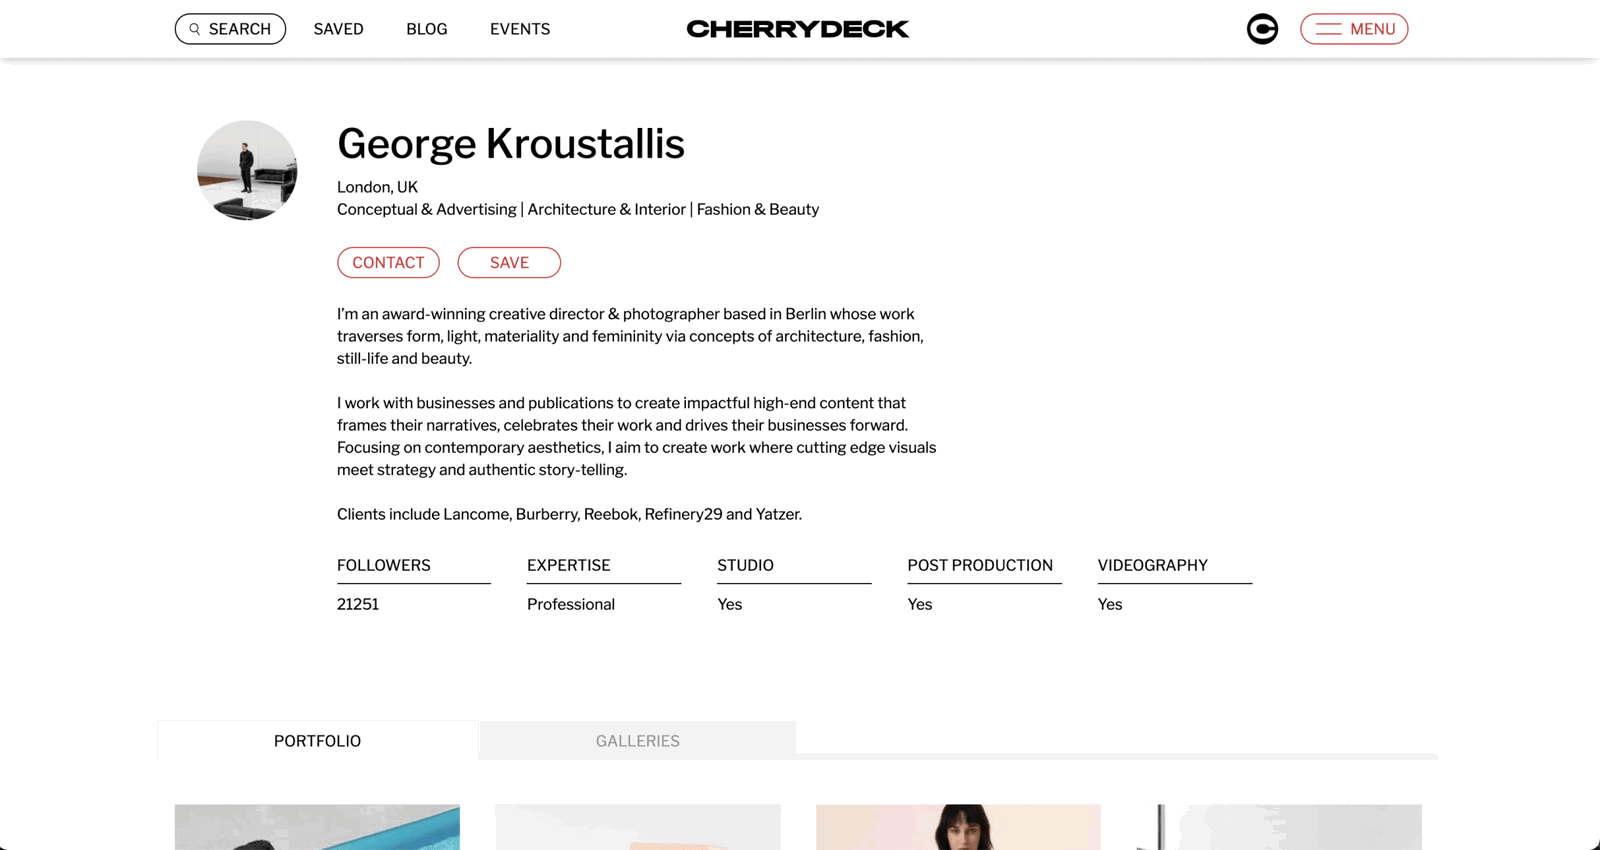The height and width of the screenshot is (850, 1600).
Task: Open the Events page
Action: (520, 29)
